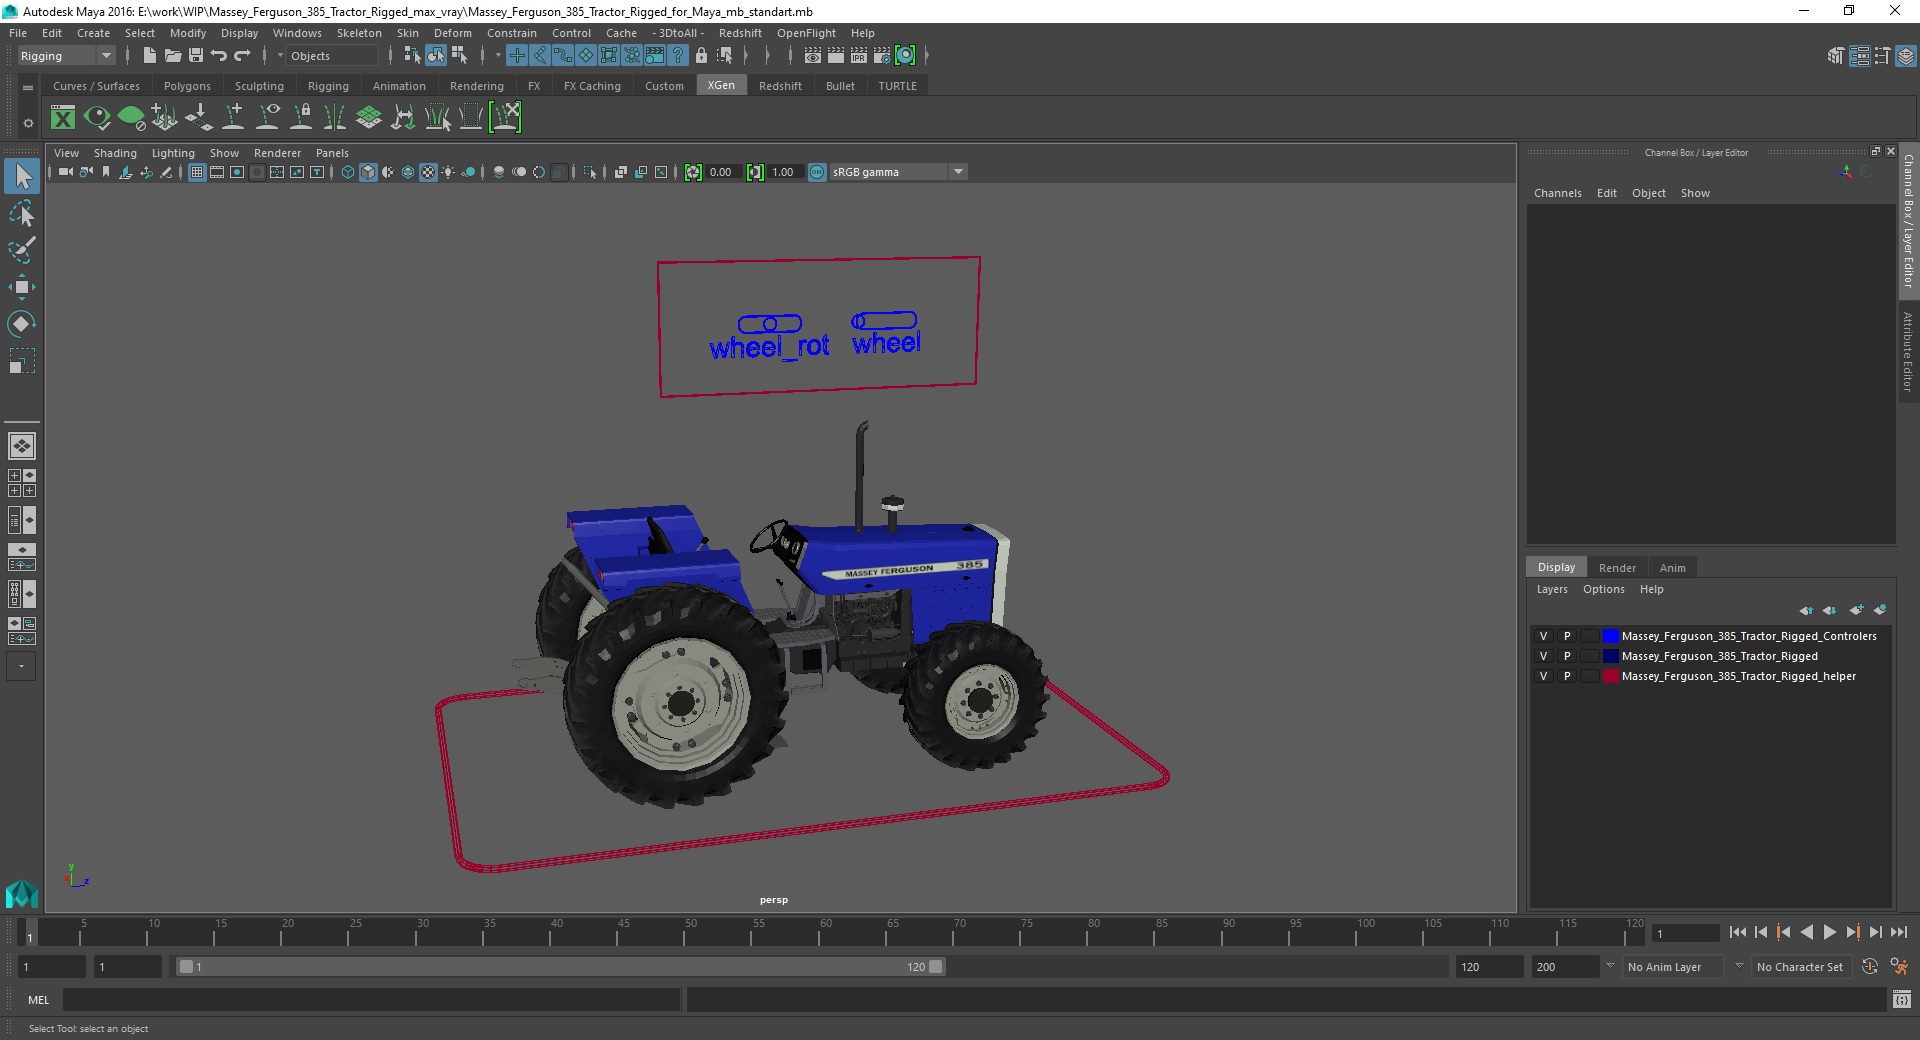1920x1040 pixels.
Task: Select the arrow Select tool
Action: 22,177
